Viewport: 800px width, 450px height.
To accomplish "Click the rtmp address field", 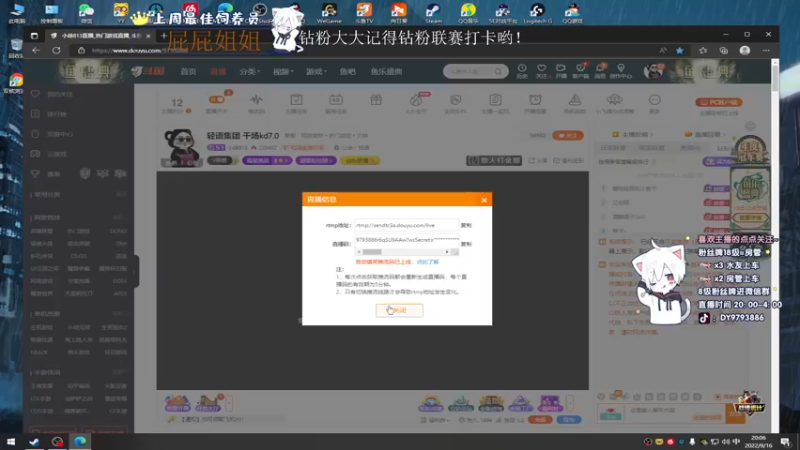I will click(407, 225).
